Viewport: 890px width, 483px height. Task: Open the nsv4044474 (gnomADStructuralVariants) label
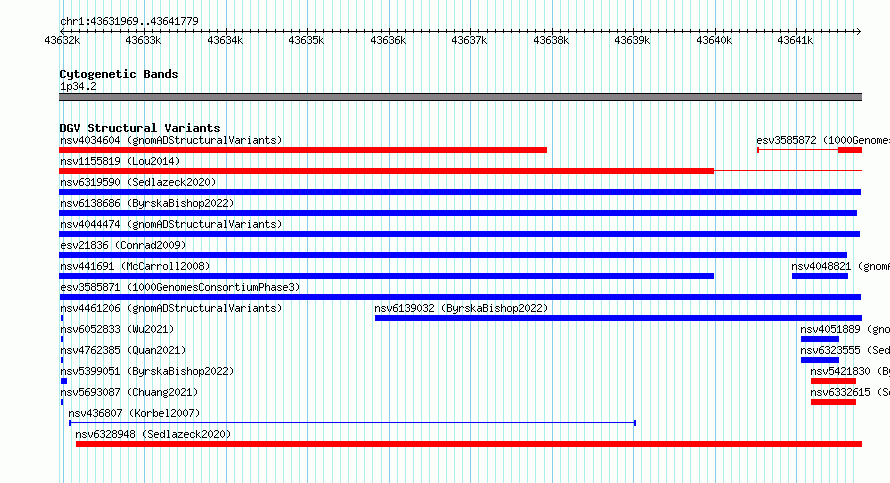(171, 224)
